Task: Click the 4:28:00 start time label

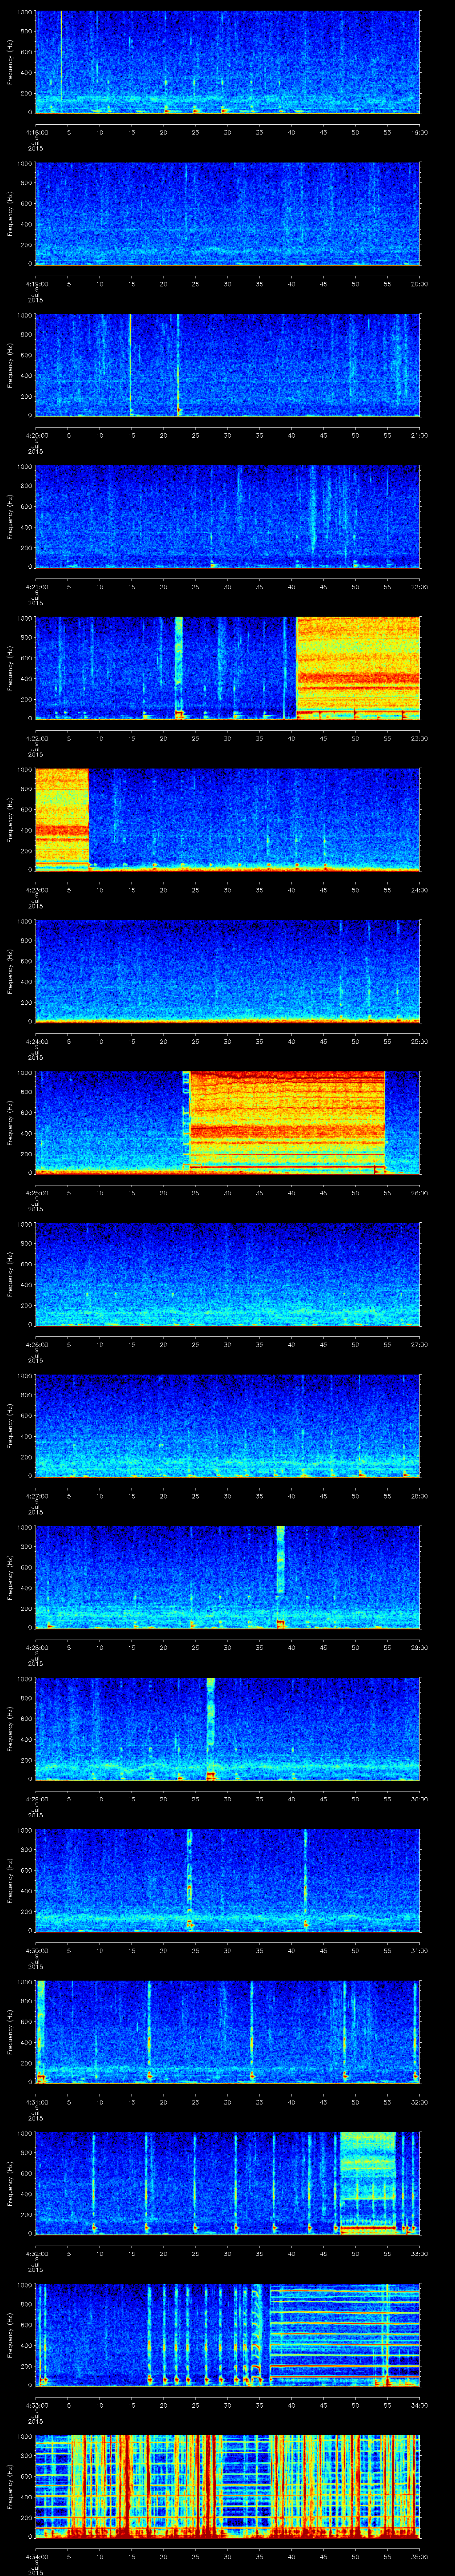Action: pyautogui.click(x=35, y=1648)
